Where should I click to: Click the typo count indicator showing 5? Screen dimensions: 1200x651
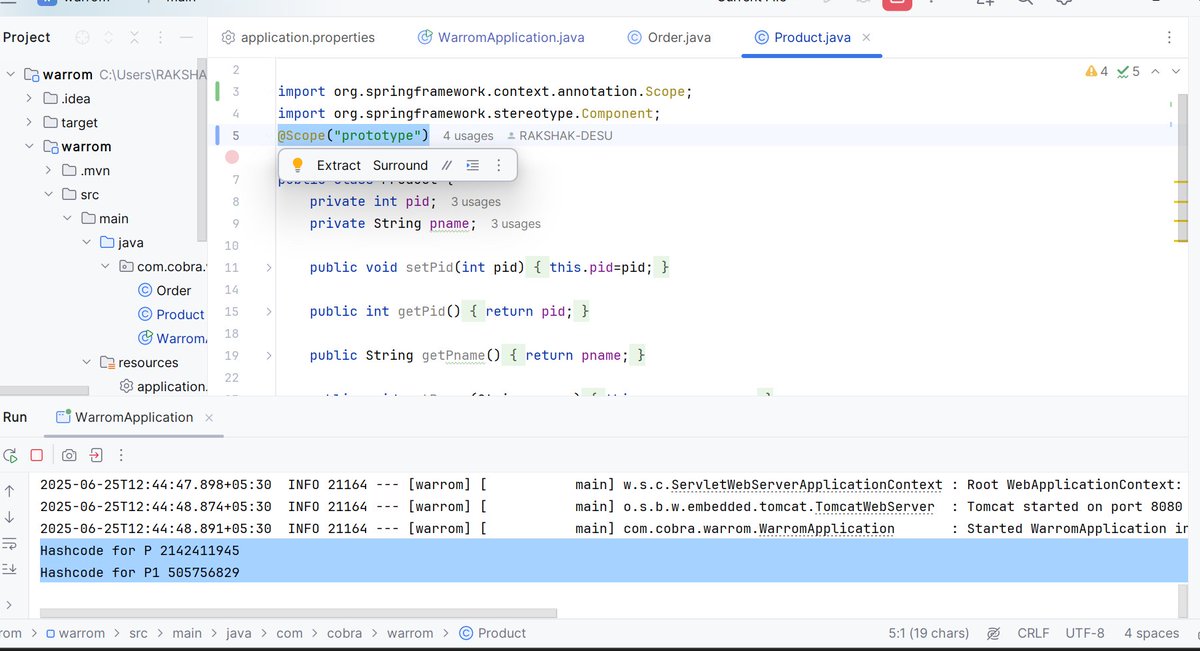pos(1128,72)
